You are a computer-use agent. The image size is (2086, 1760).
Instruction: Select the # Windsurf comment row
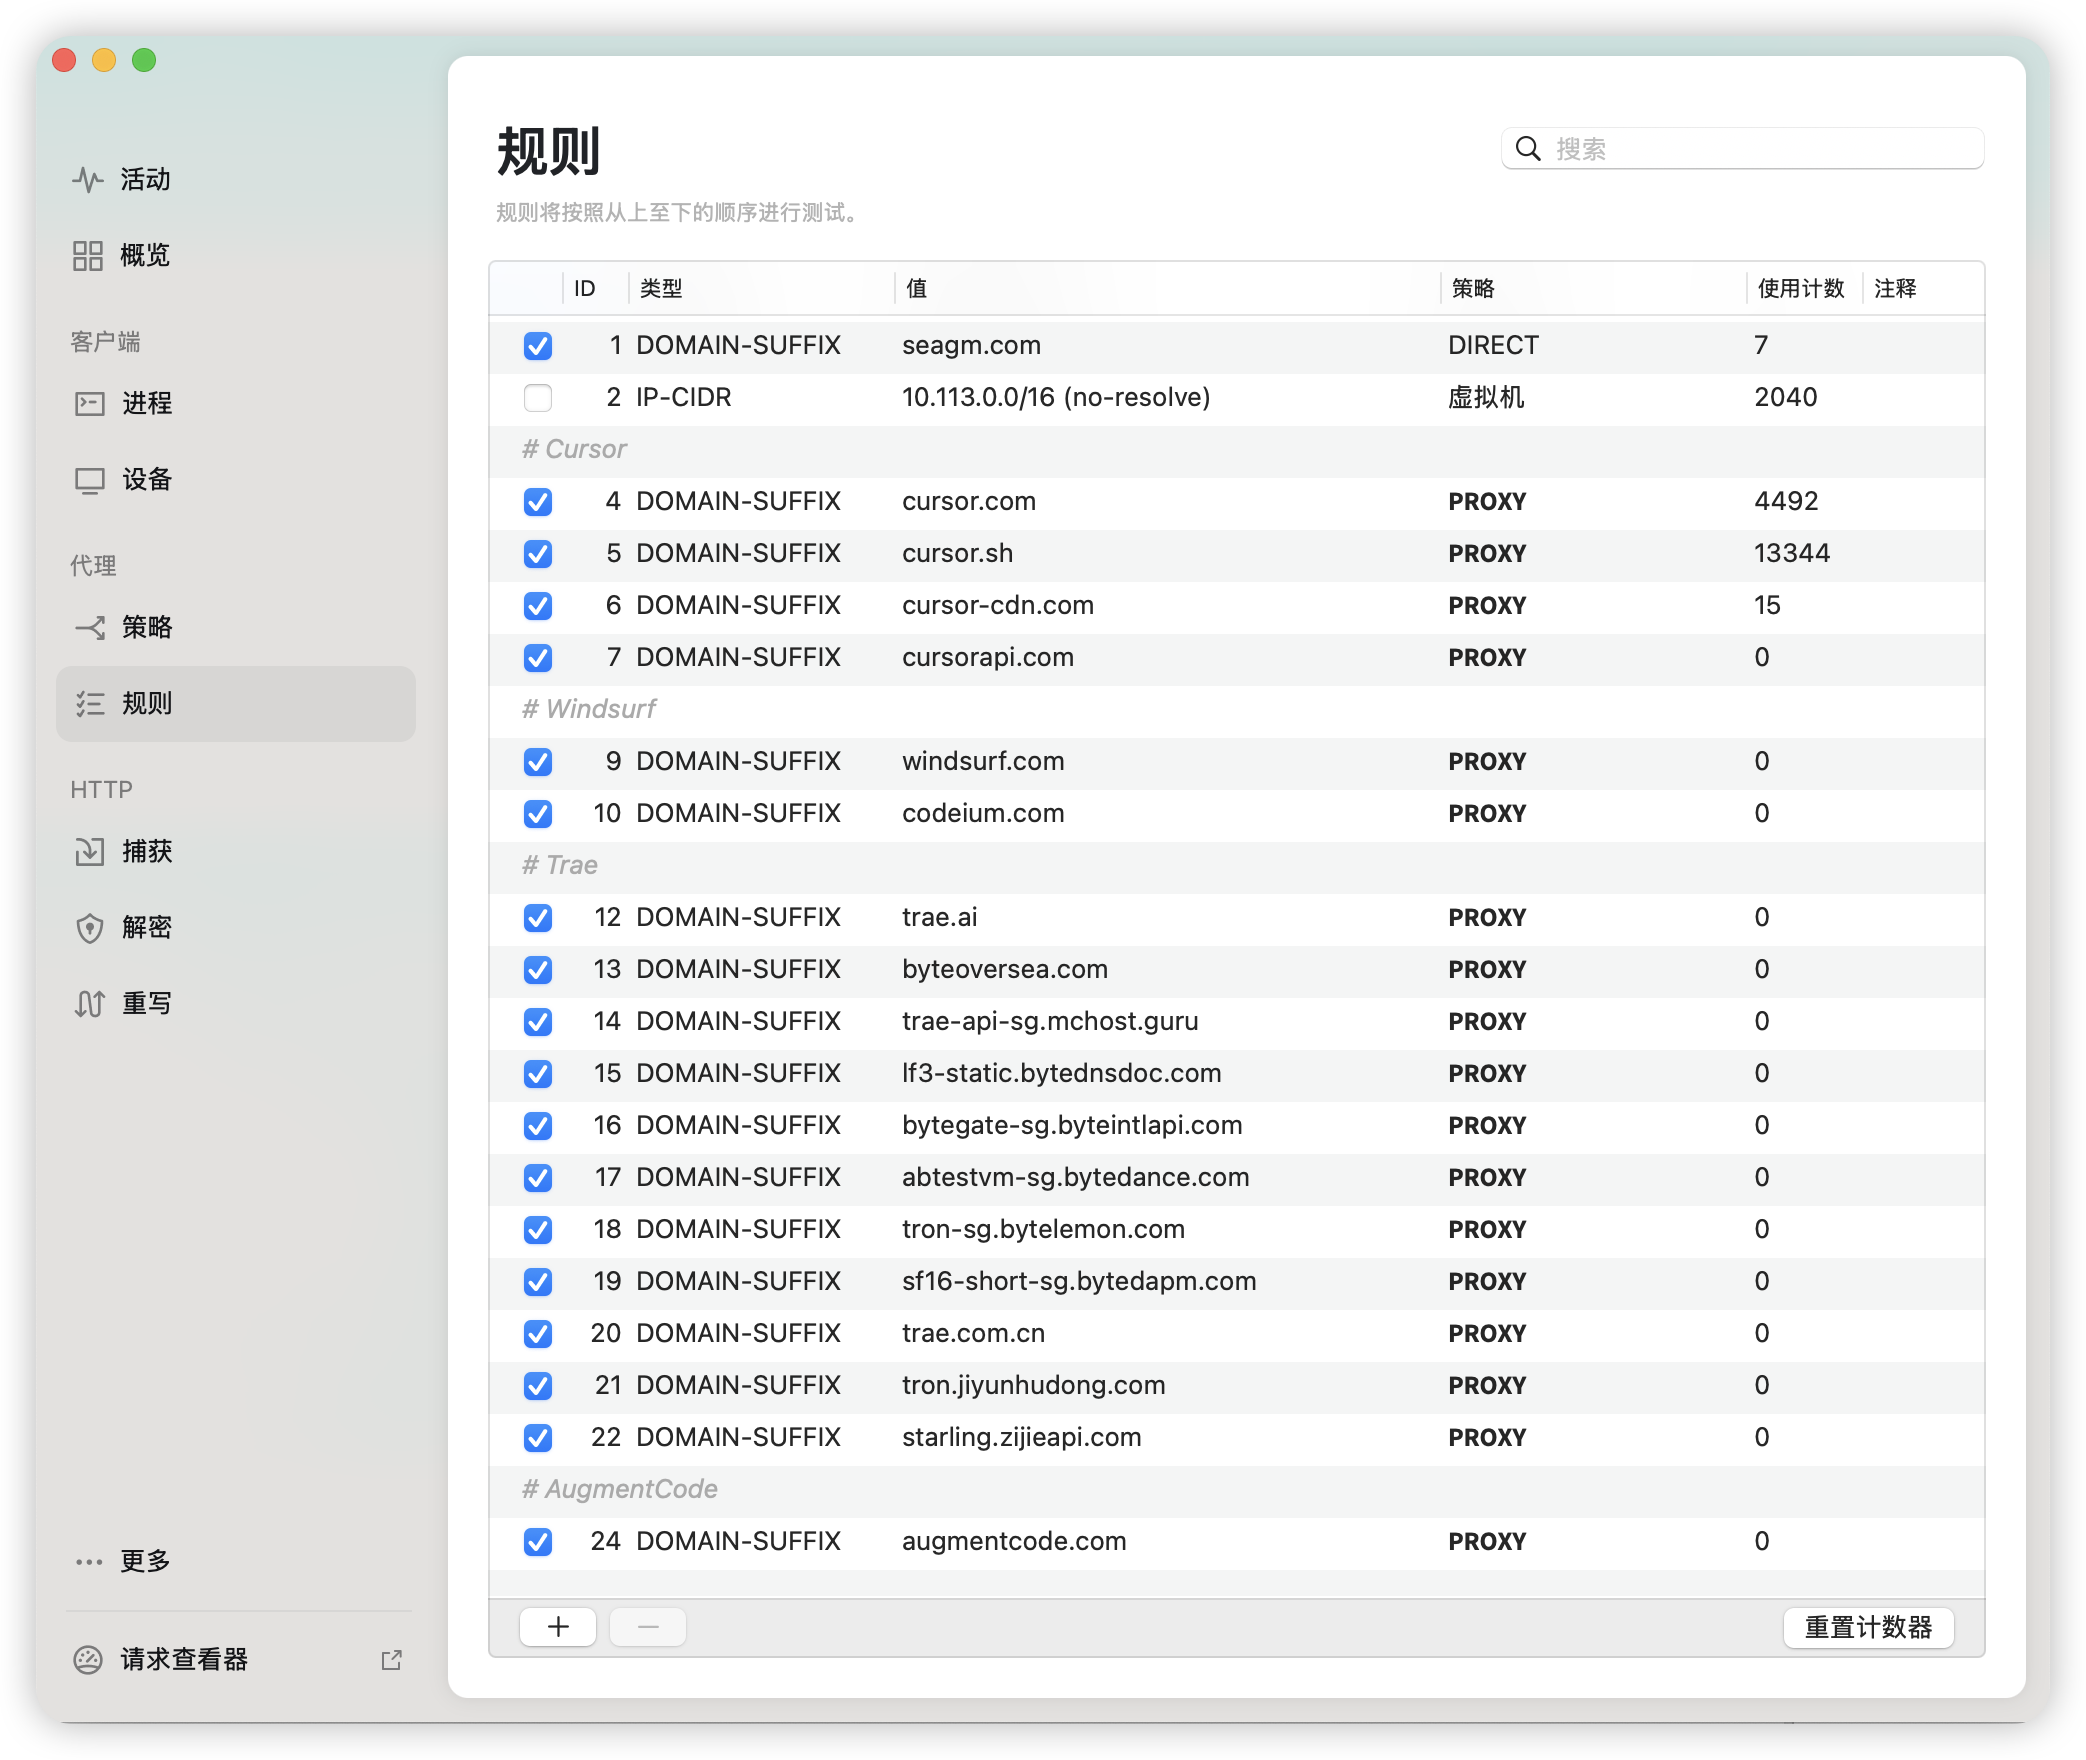point(1236,710)
